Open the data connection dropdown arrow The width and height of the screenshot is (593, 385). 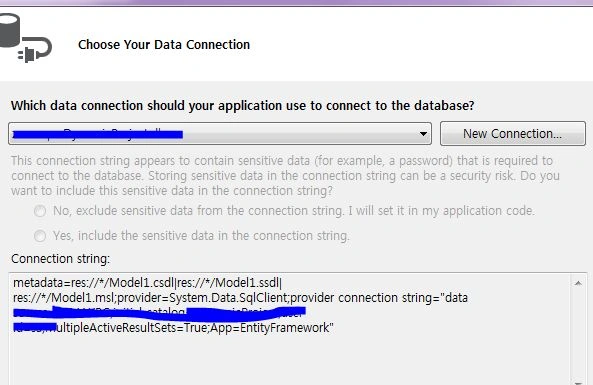click(423, 134)
